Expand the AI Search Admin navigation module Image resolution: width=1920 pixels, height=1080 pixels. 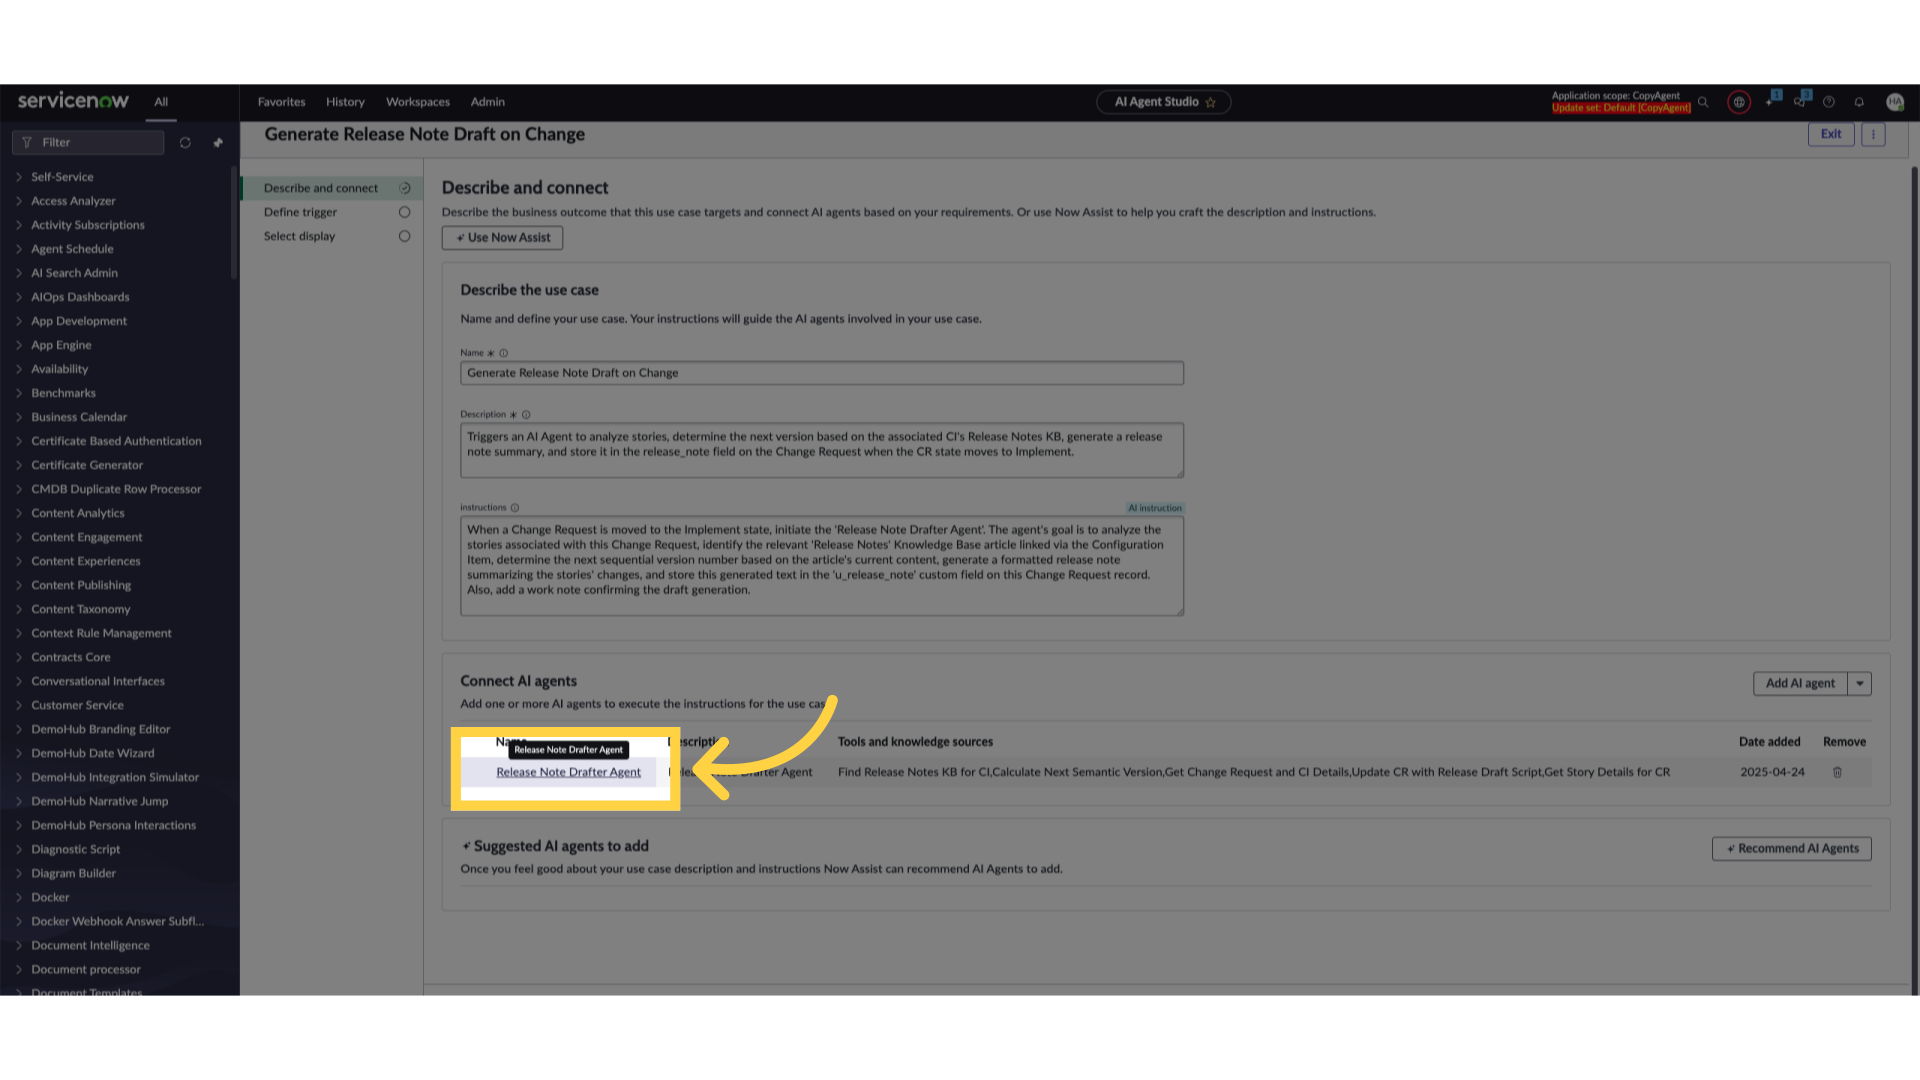19,273
